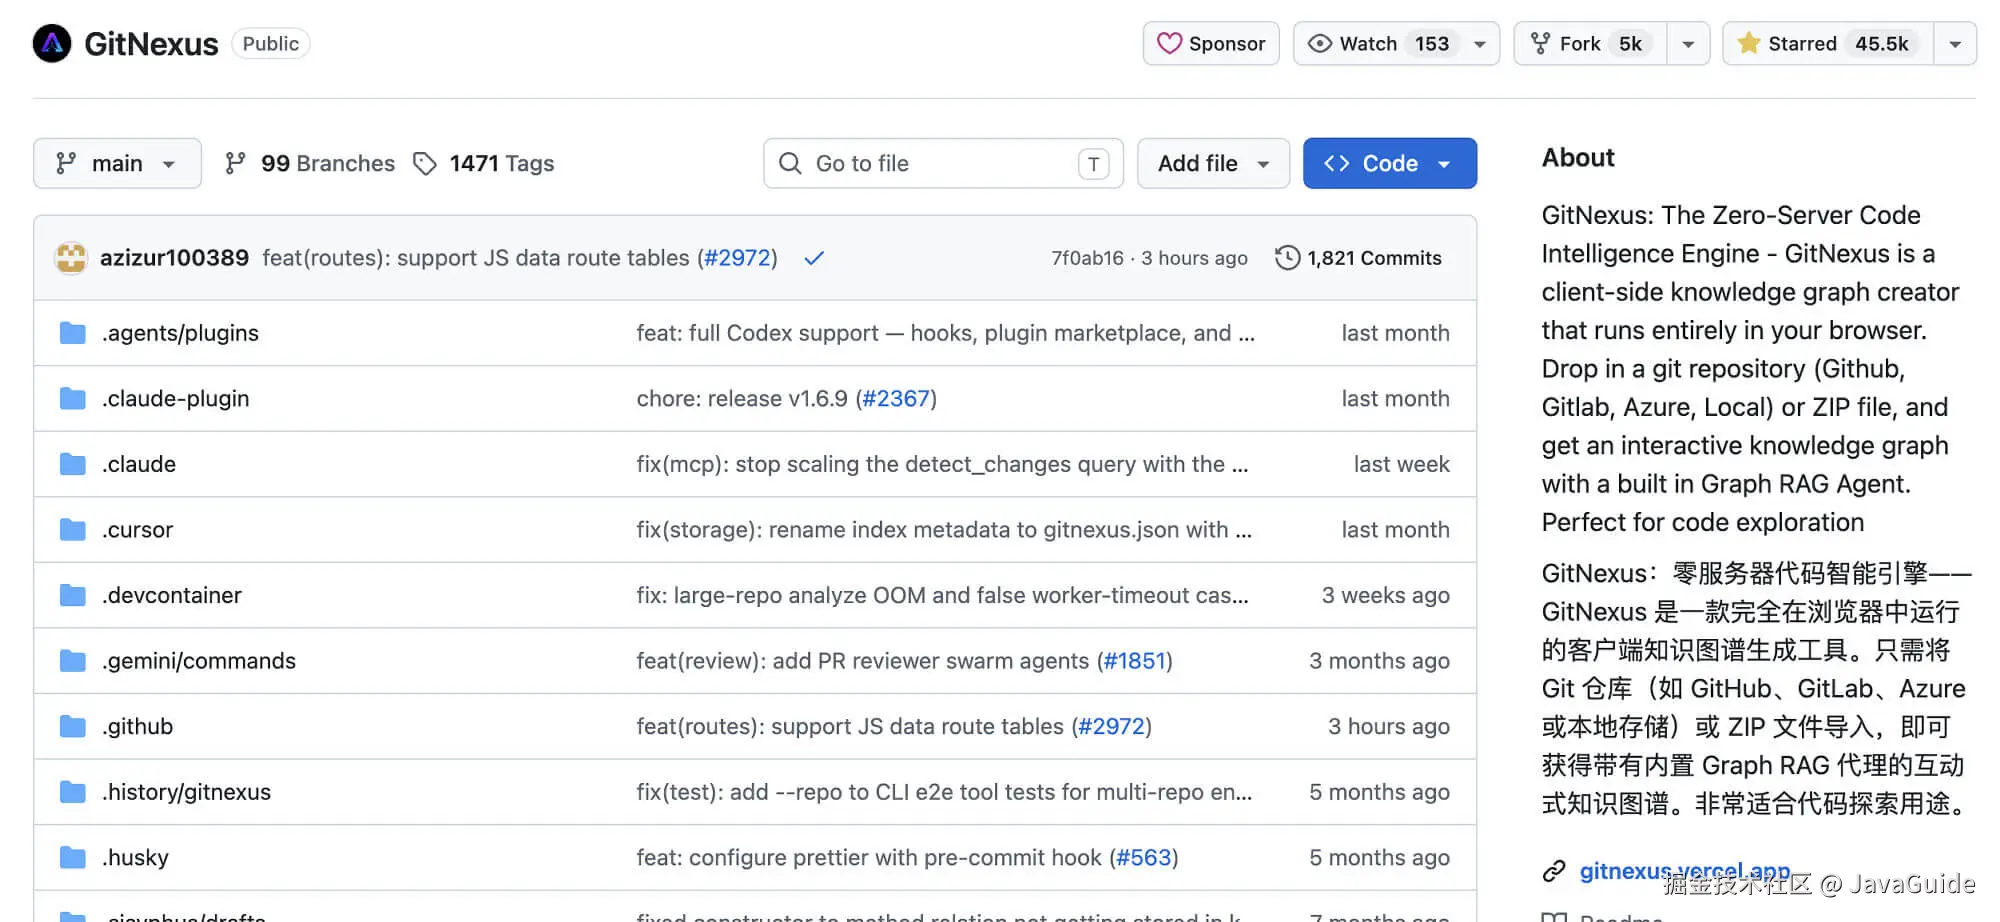Open commit hash 7f0ab16
This screenshot has width=2000, height=922.
tap(1087, 258)
